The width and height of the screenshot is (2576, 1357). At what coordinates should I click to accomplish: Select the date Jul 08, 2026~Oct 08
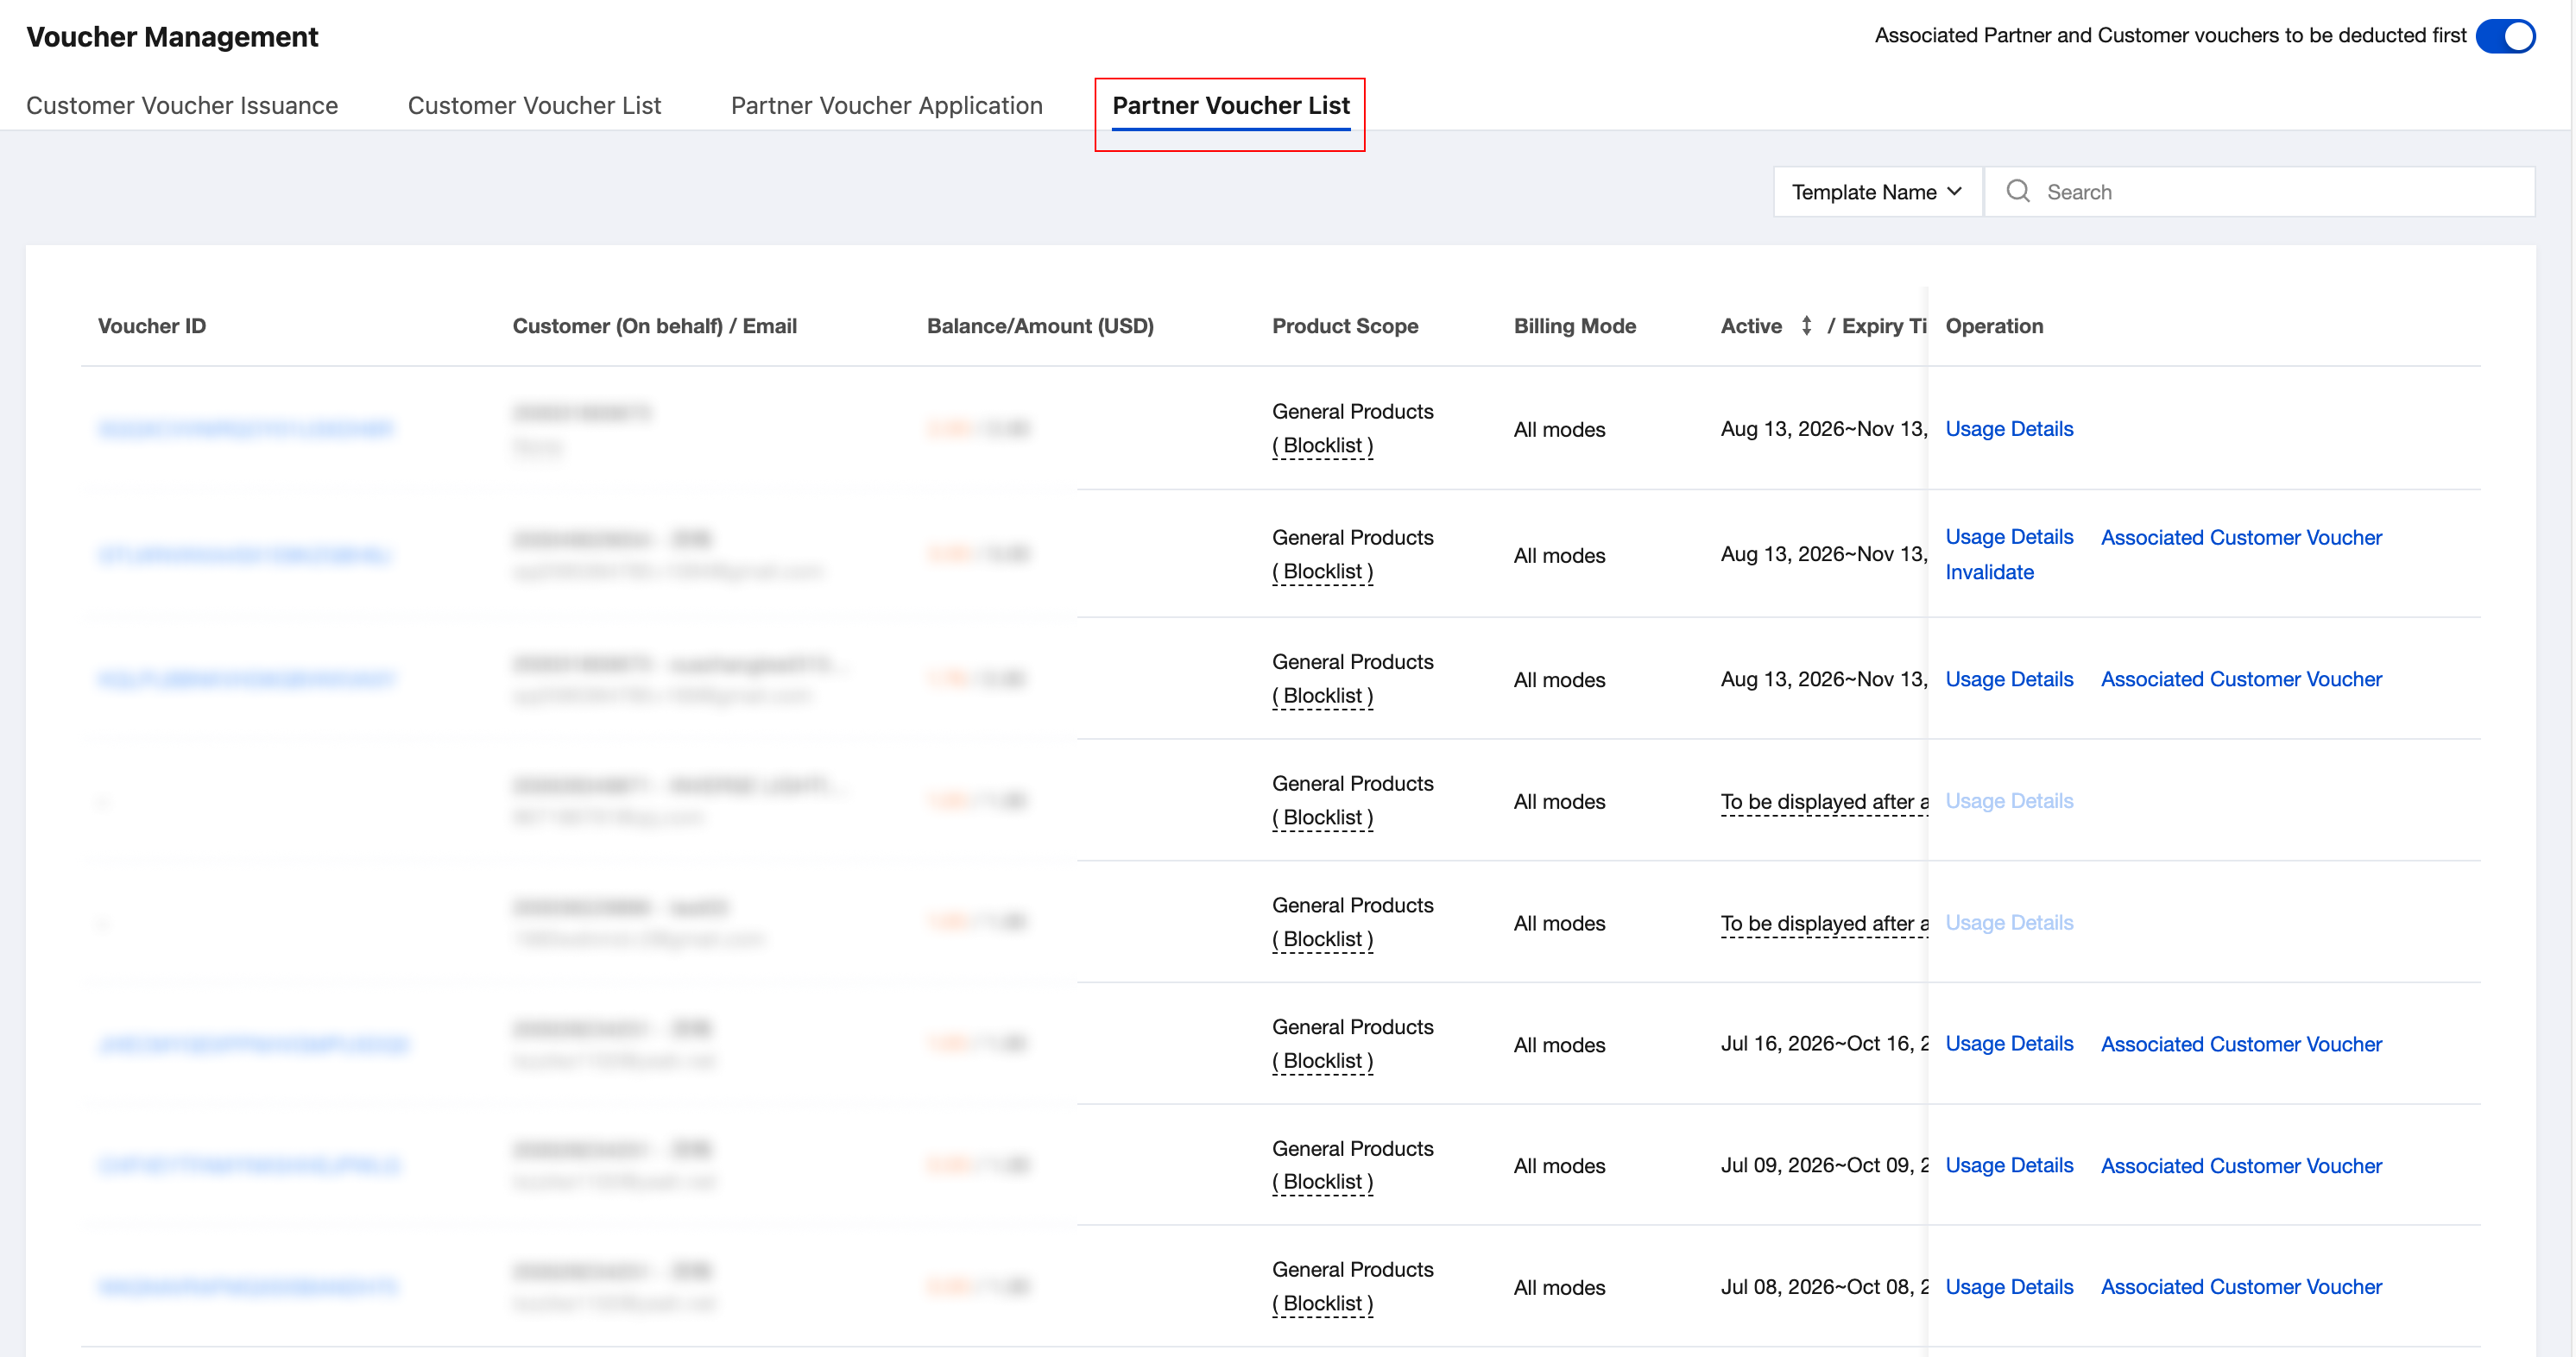pos(1824,1287)
